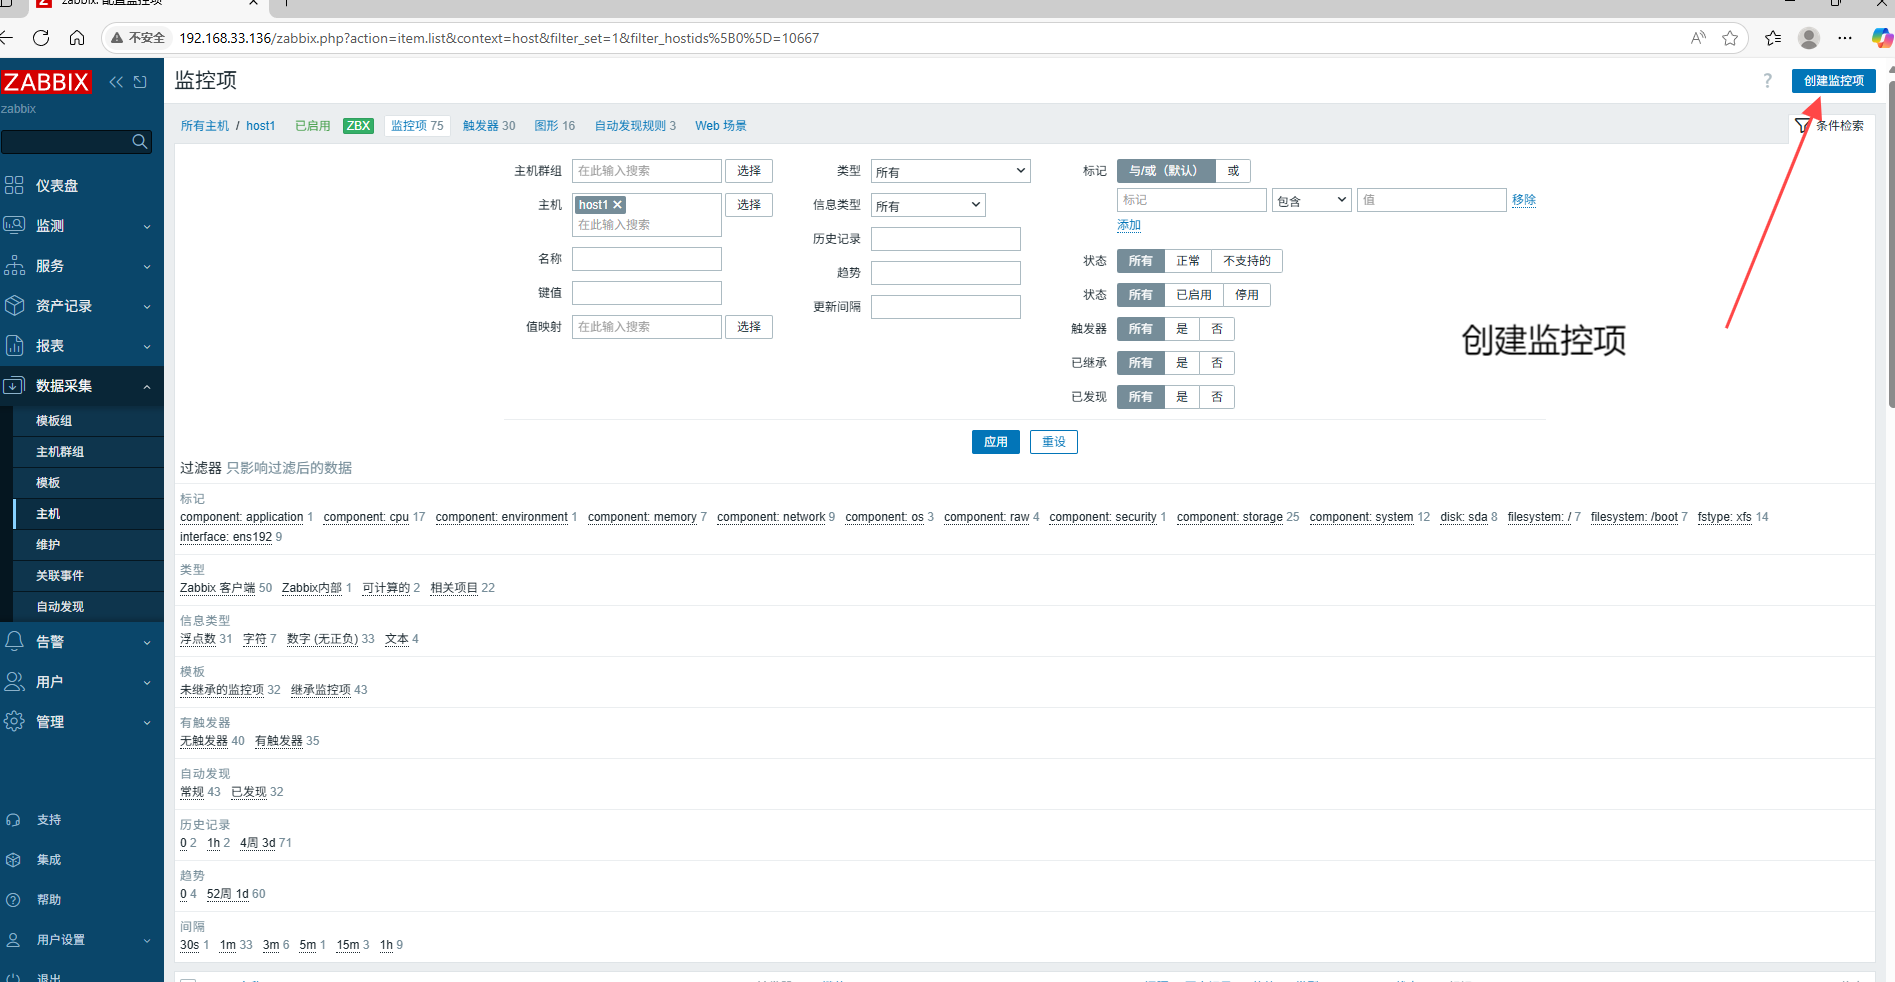The image size is (1895, 982).
Task: Filter by component: cpu tag link
Action: point(366,517)
